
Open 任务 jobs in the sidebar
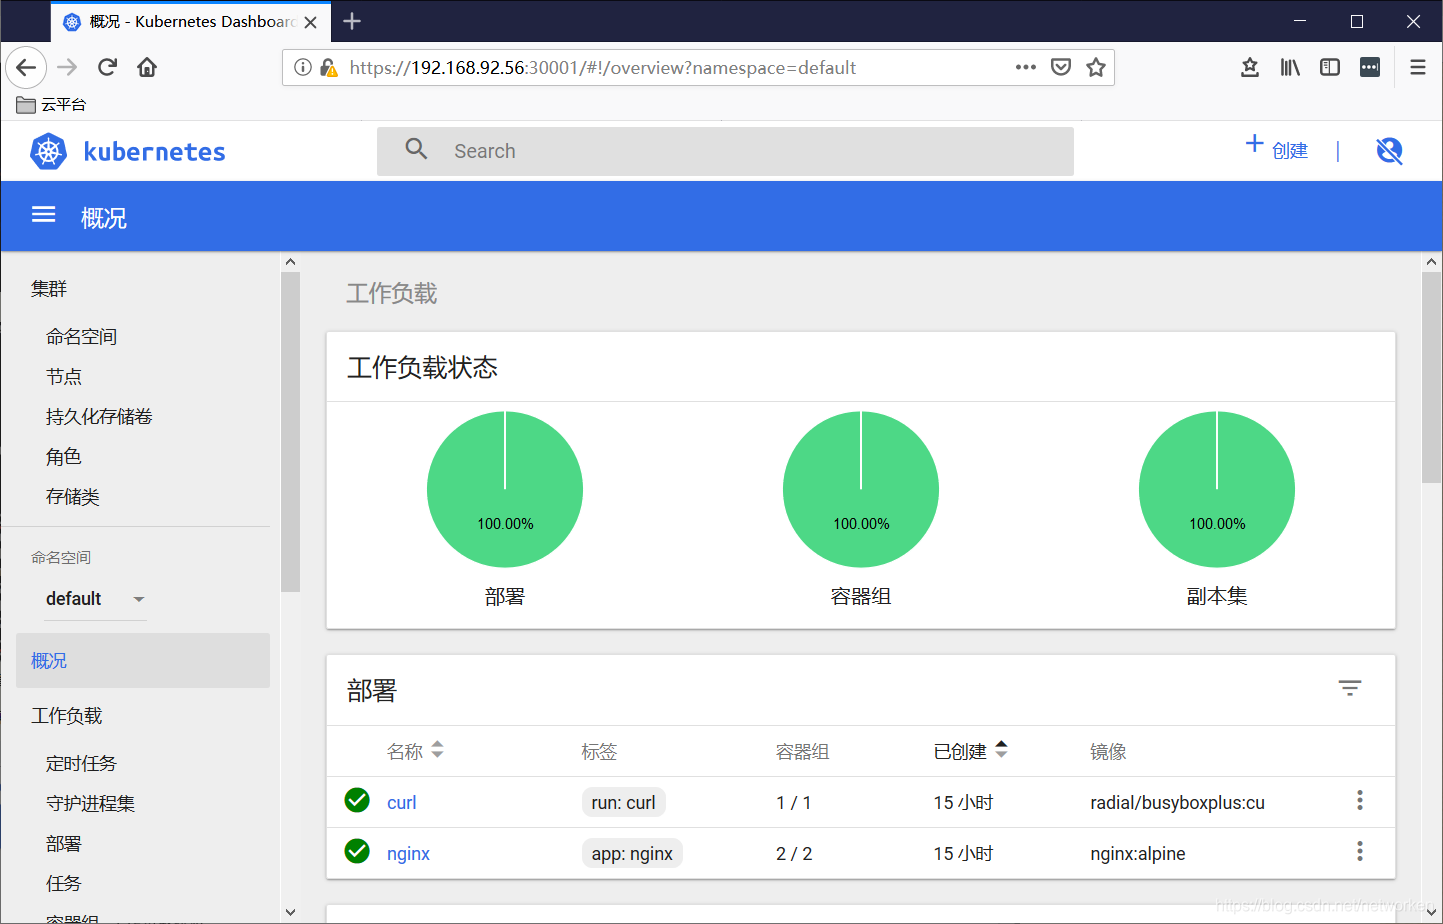click(64, 884)
